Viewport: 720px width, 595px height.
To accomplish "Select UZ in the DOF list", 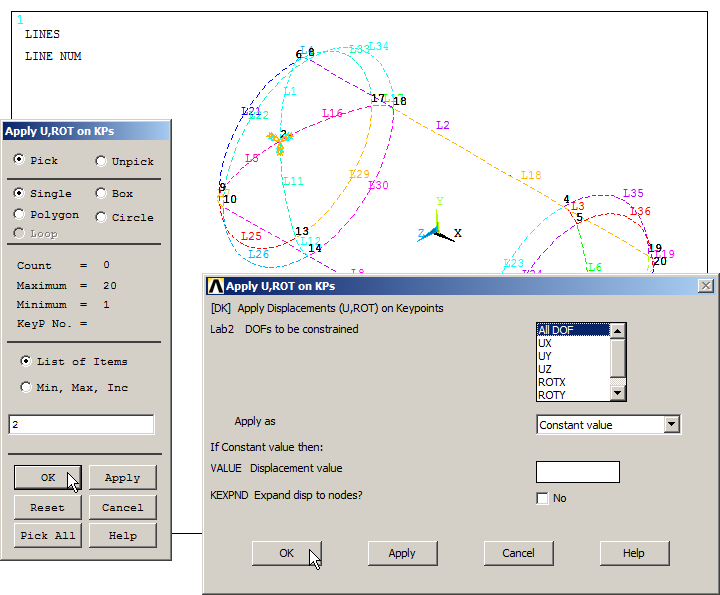I will point(574,369).
